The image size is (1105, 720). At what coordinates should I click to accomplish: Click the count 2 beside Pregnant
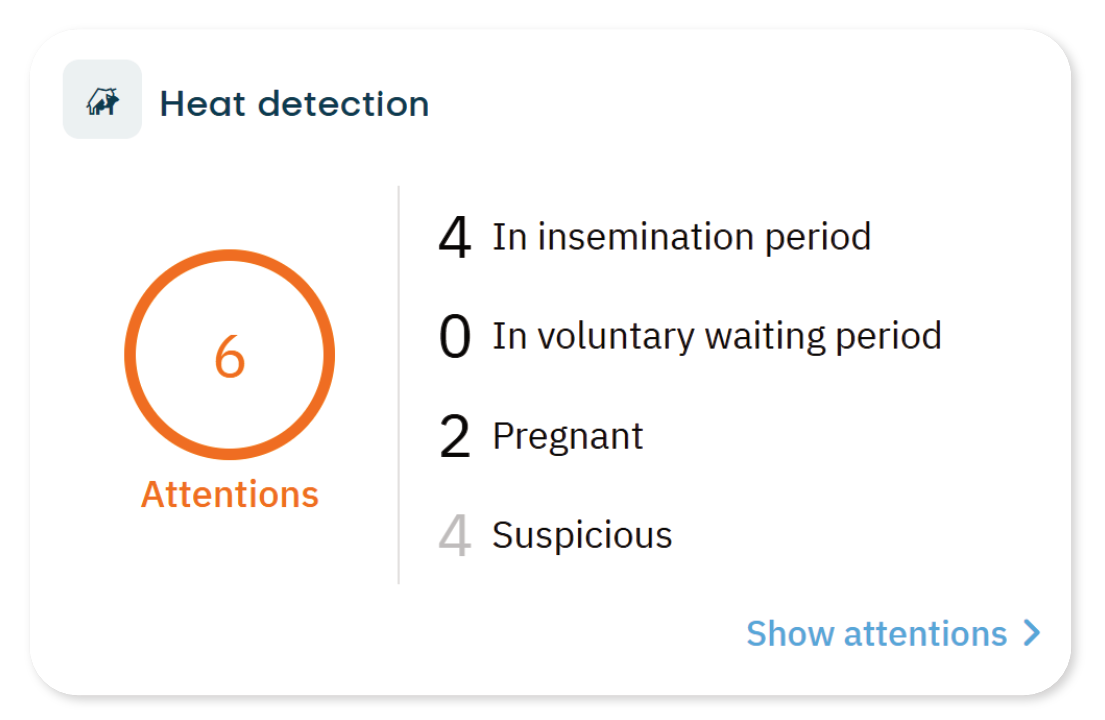click(455, 438)
